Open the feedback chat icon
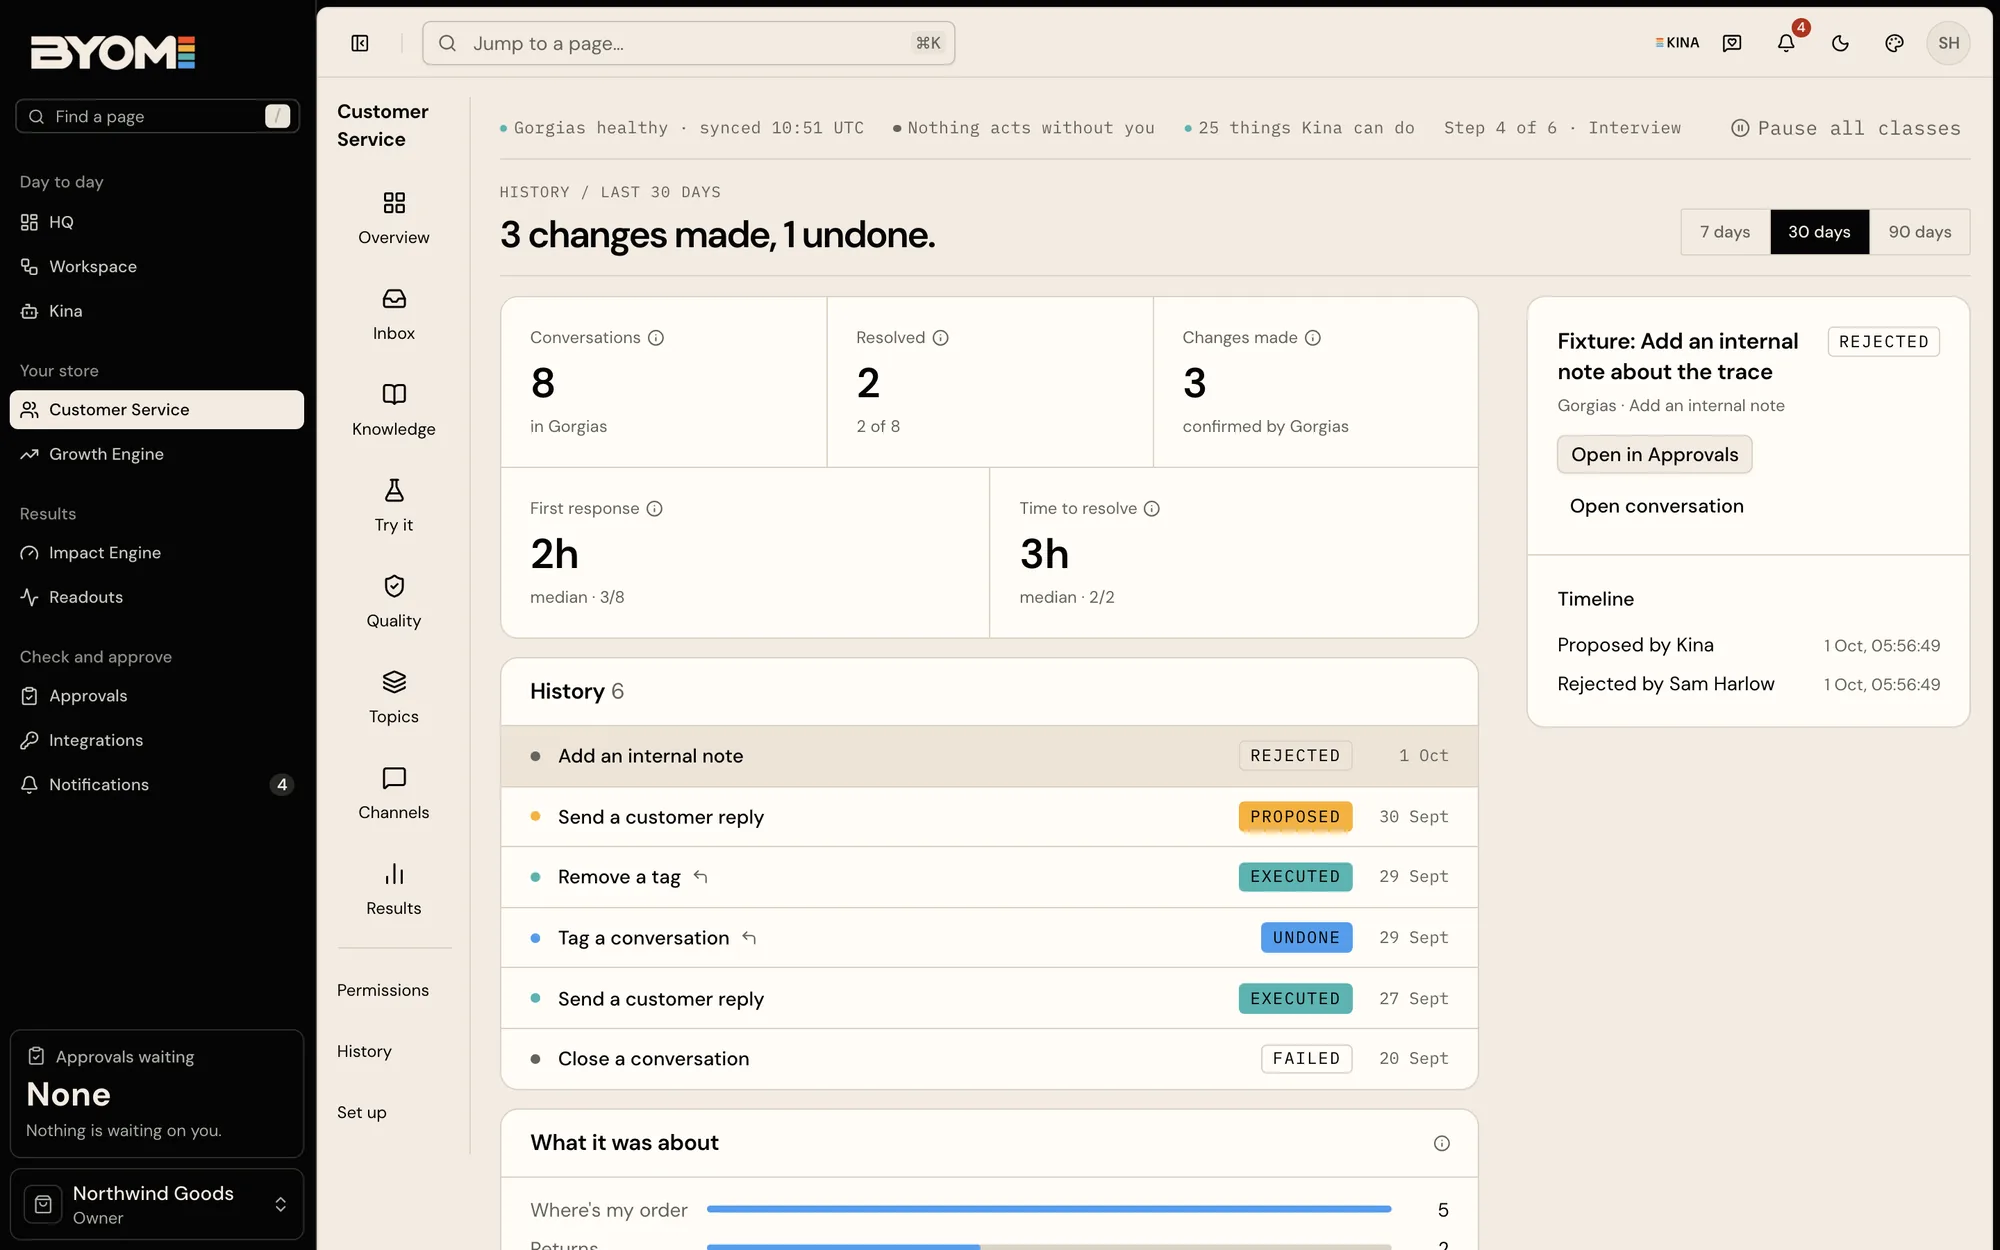 pos(1732,43)
